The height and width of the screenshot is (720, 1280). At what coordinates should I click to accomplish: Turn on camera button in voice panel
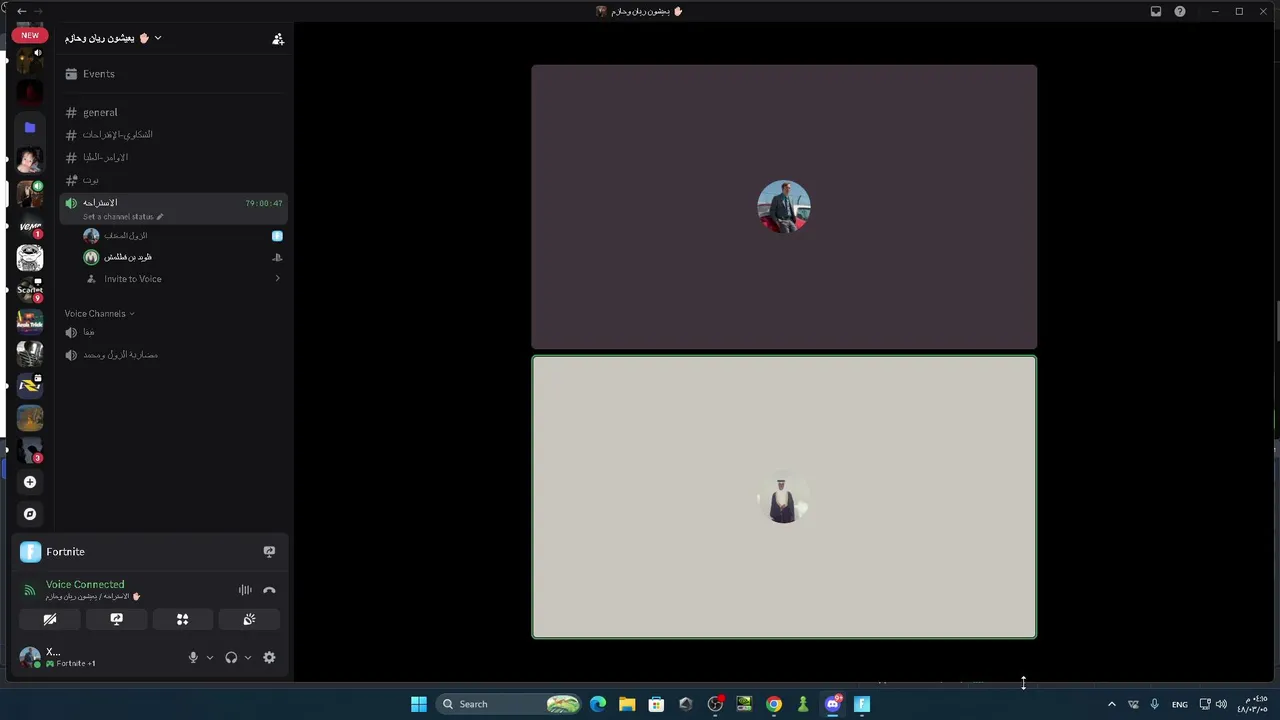pyautogui.click(x=50, y=619)
